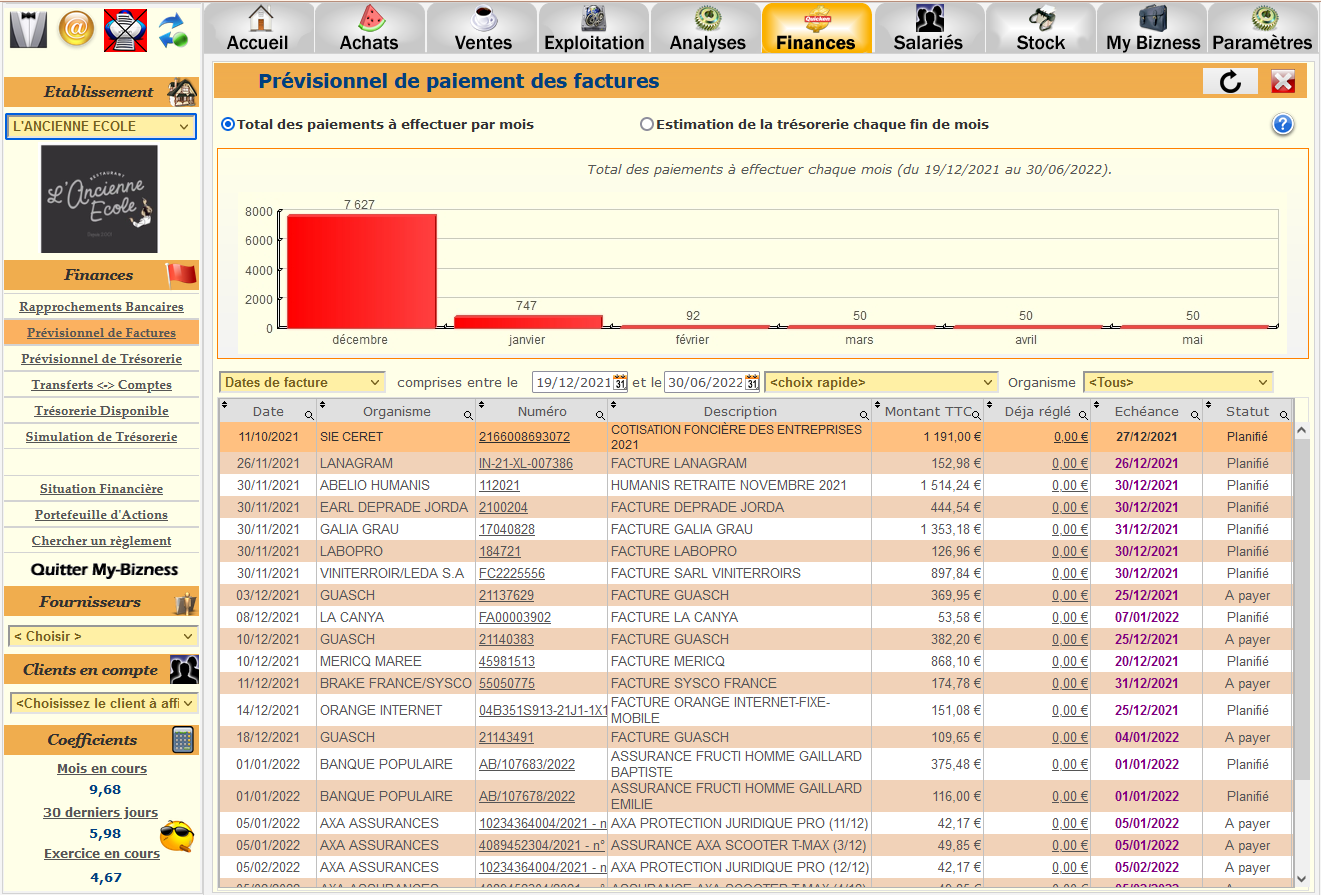1321x895 pixels.
Task: Expand the 'choix rapide' dropdown
Action: 881,383
